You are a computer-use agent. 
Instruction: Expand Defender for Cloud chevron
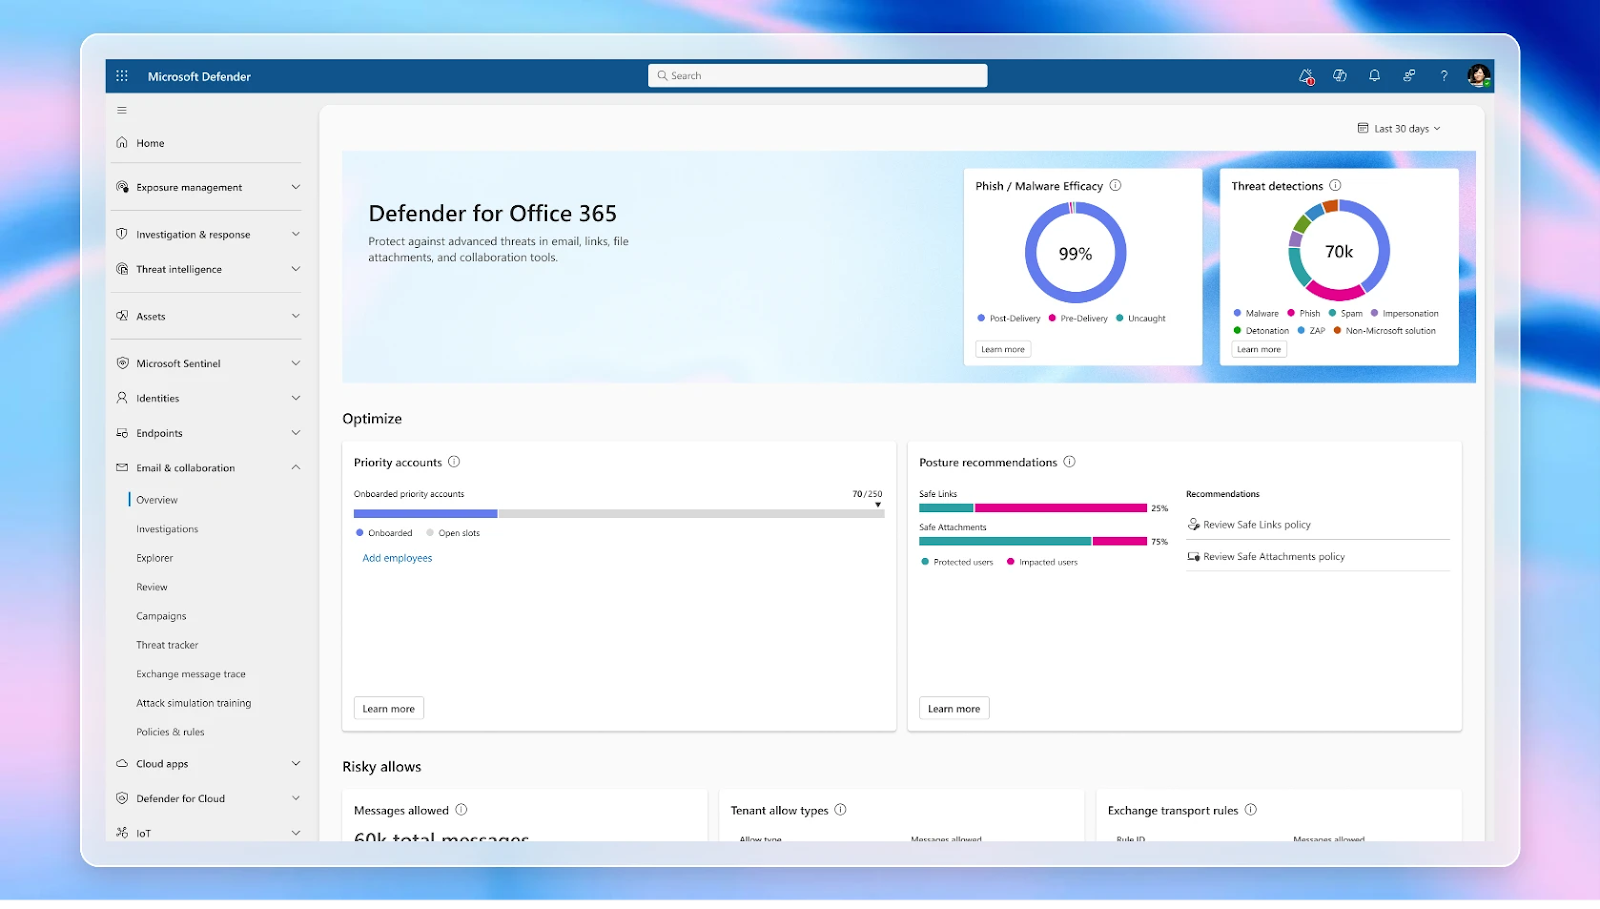click(295, 798)
